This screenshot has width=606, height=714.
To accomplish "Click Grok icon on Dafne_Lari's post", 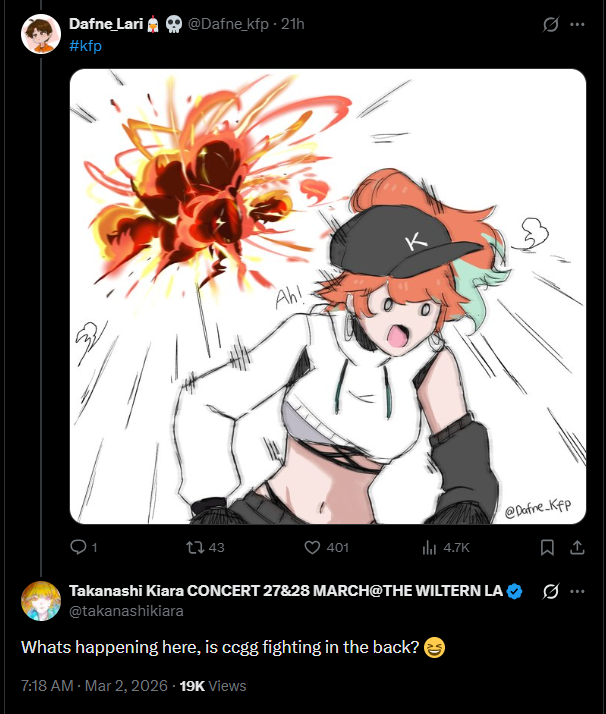I will 550,25.
